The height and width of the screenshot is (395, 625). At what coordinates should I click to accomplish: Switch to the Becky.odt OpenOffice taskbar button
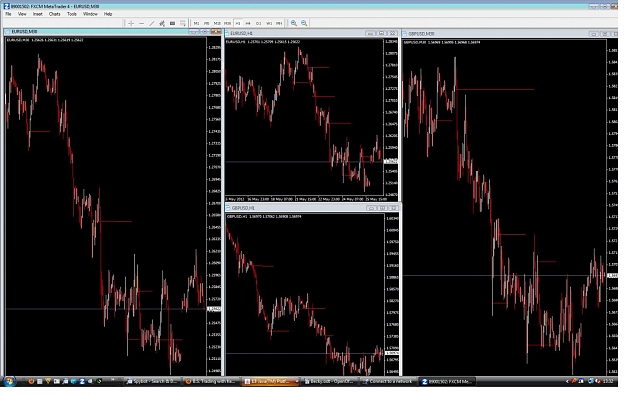pyautogui.click(x=329, y=381)
